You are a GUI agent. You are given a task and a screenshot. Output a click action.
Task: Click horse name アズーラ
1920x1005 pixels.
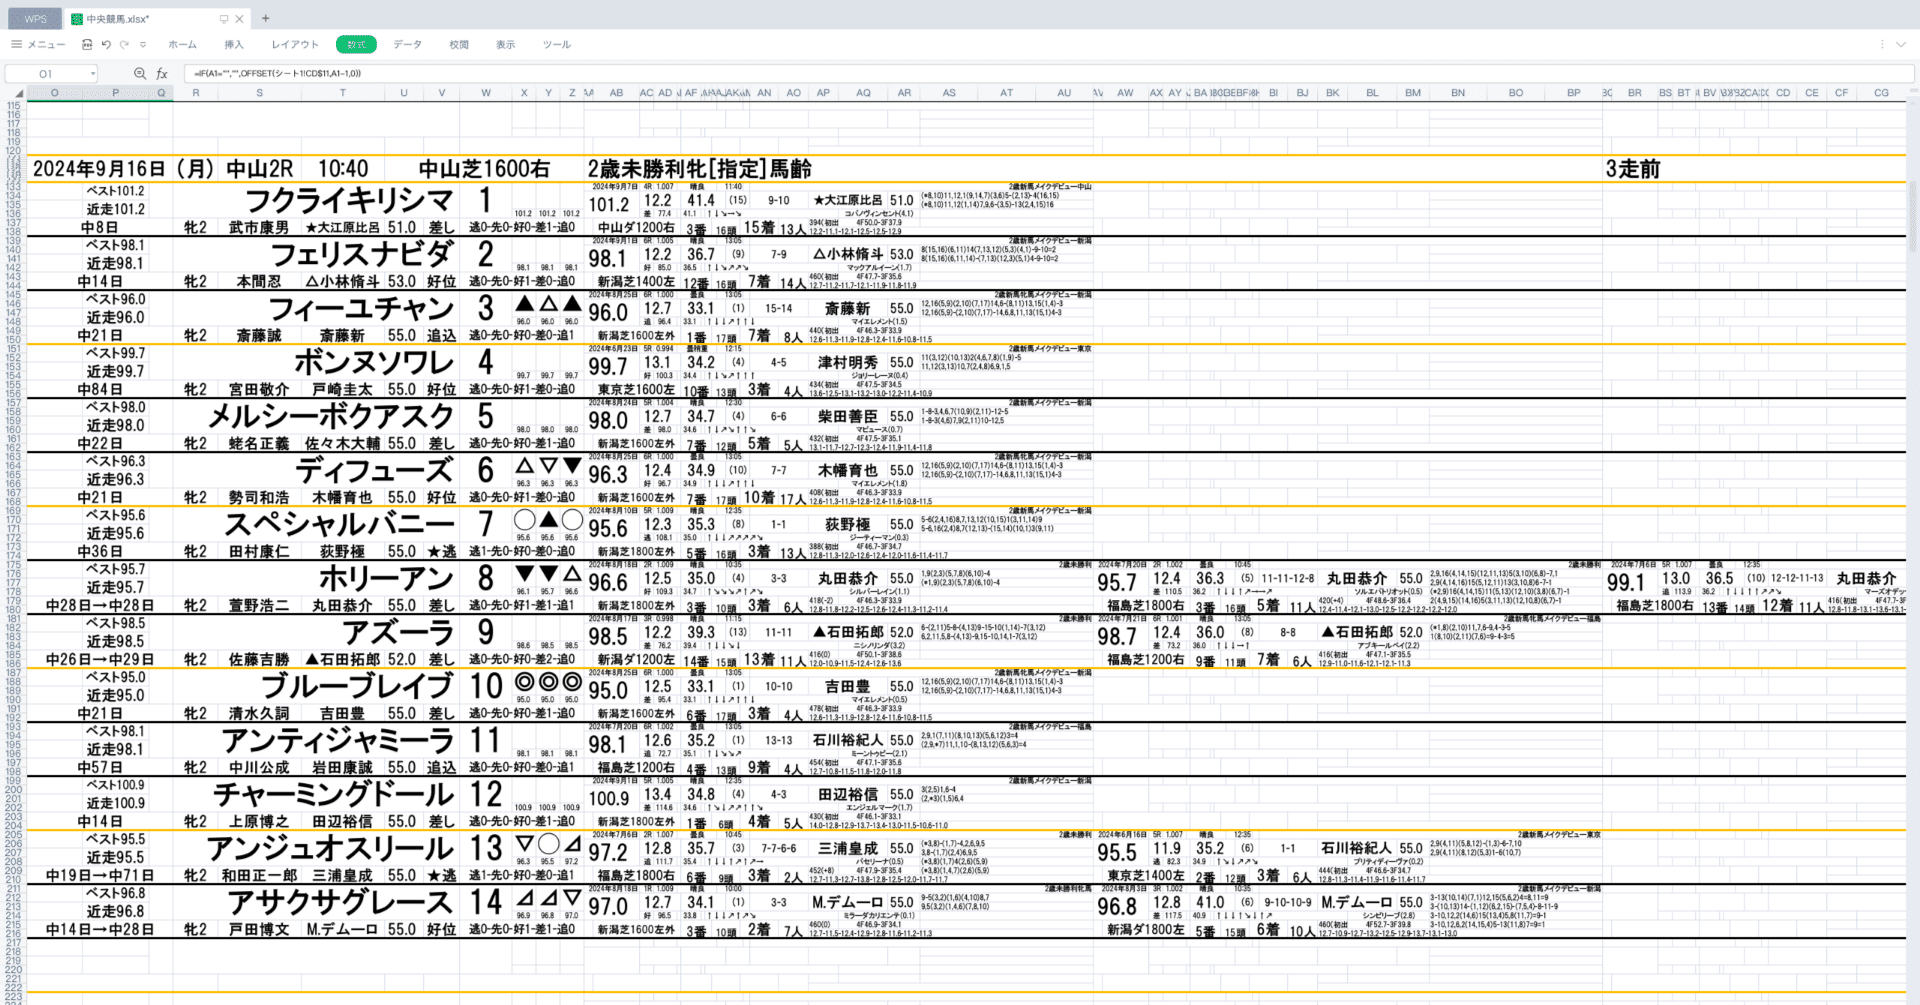pyautogui.click(x=399, y=632)
